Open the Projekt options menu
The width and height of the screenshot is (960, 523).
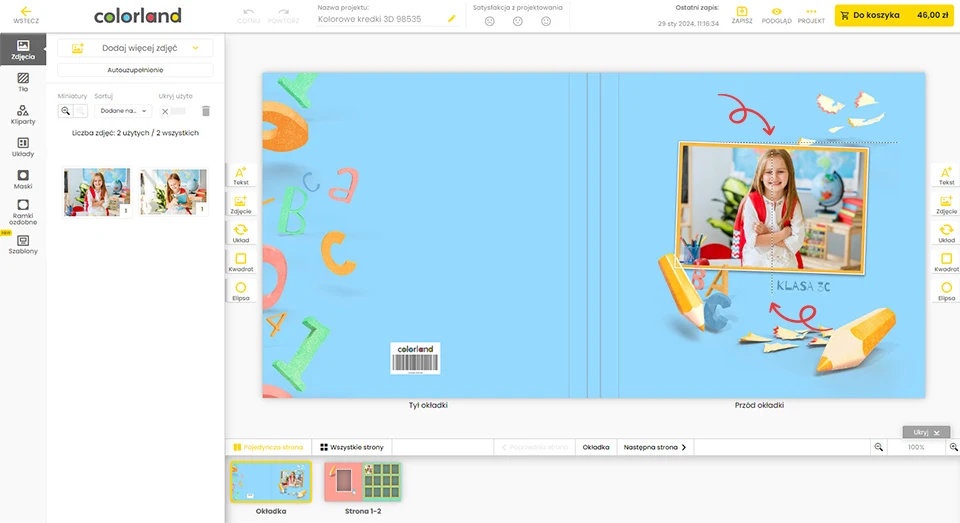[x=811, y=15]
